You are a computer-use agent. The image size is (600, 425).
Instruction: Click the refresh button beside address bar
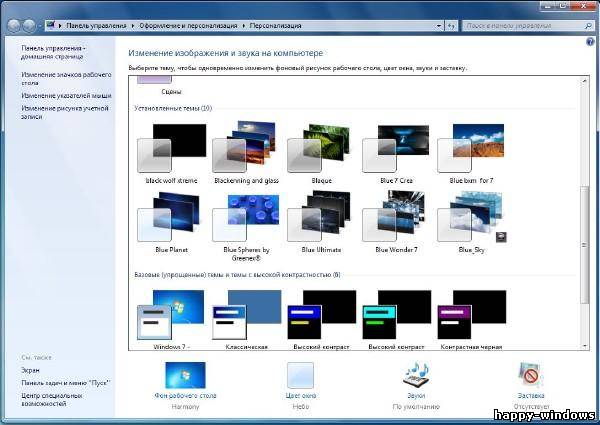[x=452, y=26]
